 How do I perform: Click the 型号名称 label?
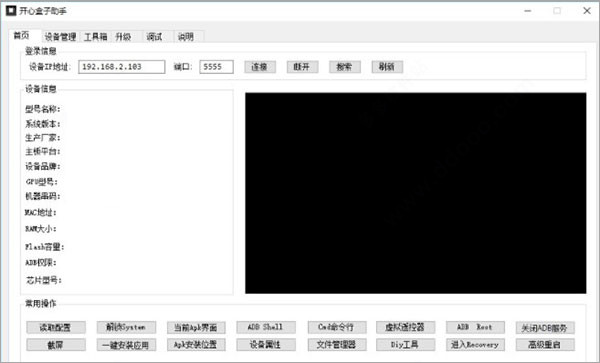click(43, 109)
